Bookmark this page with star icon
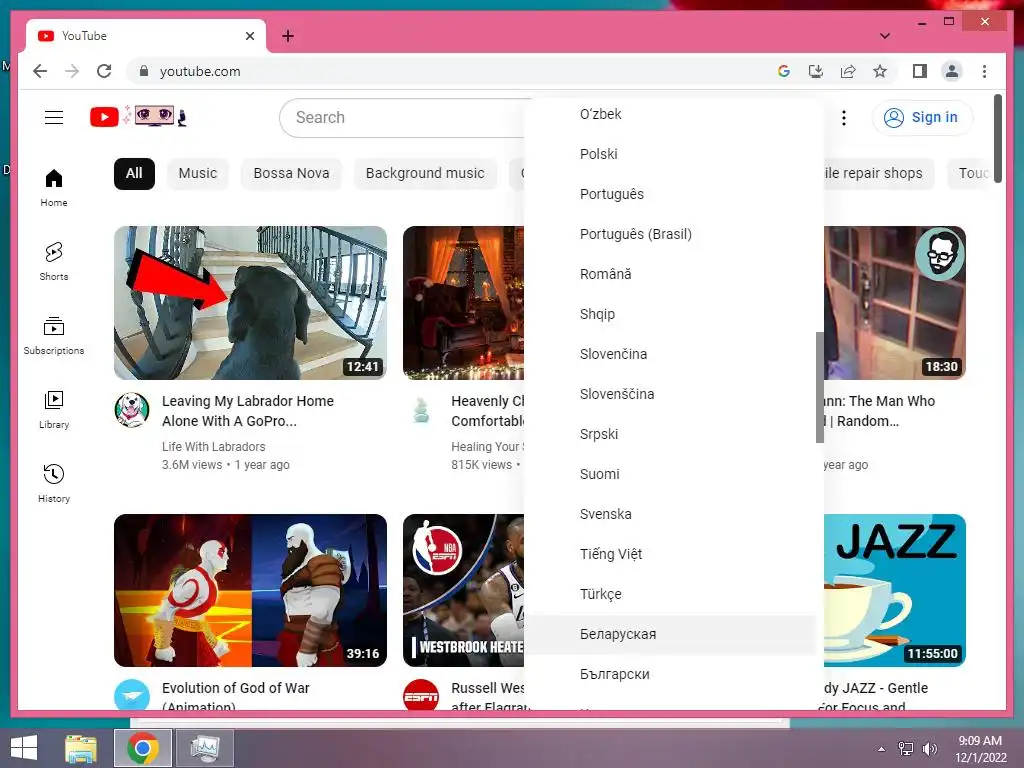The width and height of the screenshot is (1024, 768). coord(880,71)
